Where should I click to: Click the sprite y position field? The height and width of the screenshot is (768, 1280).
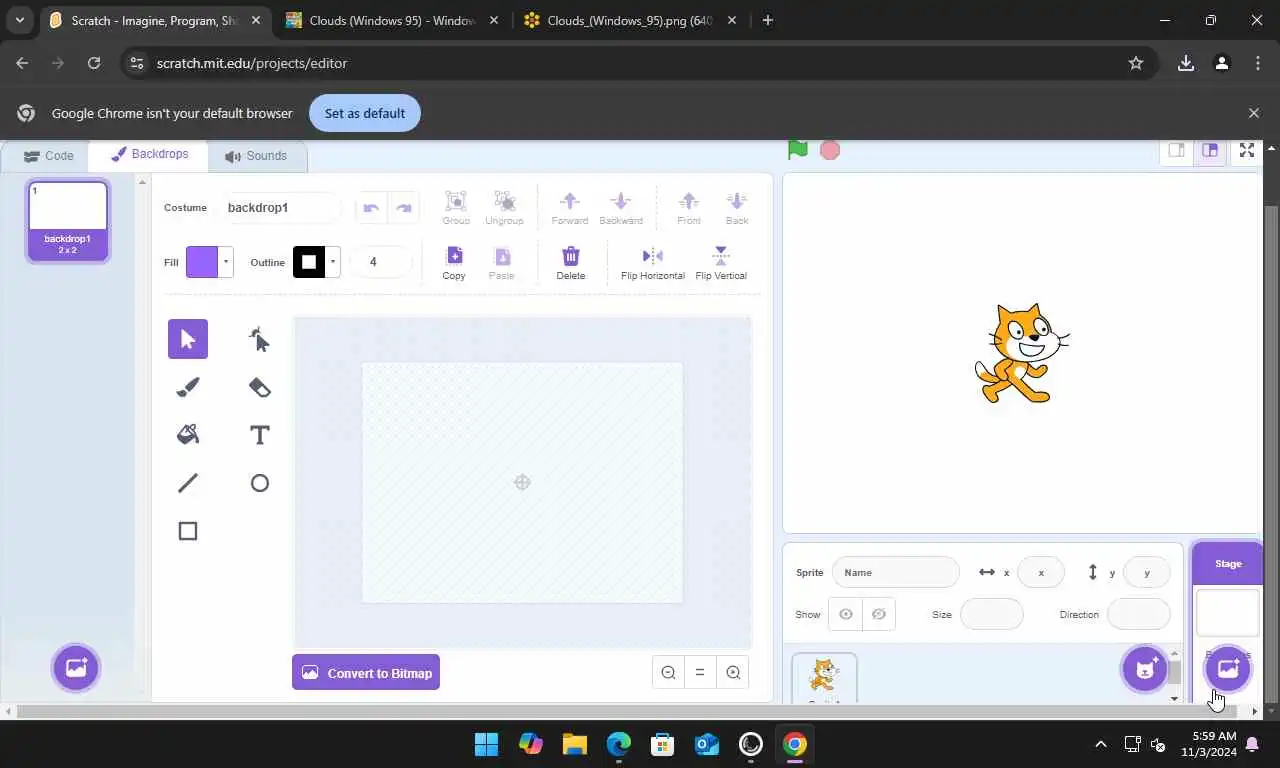click(x=1147, y=572)
